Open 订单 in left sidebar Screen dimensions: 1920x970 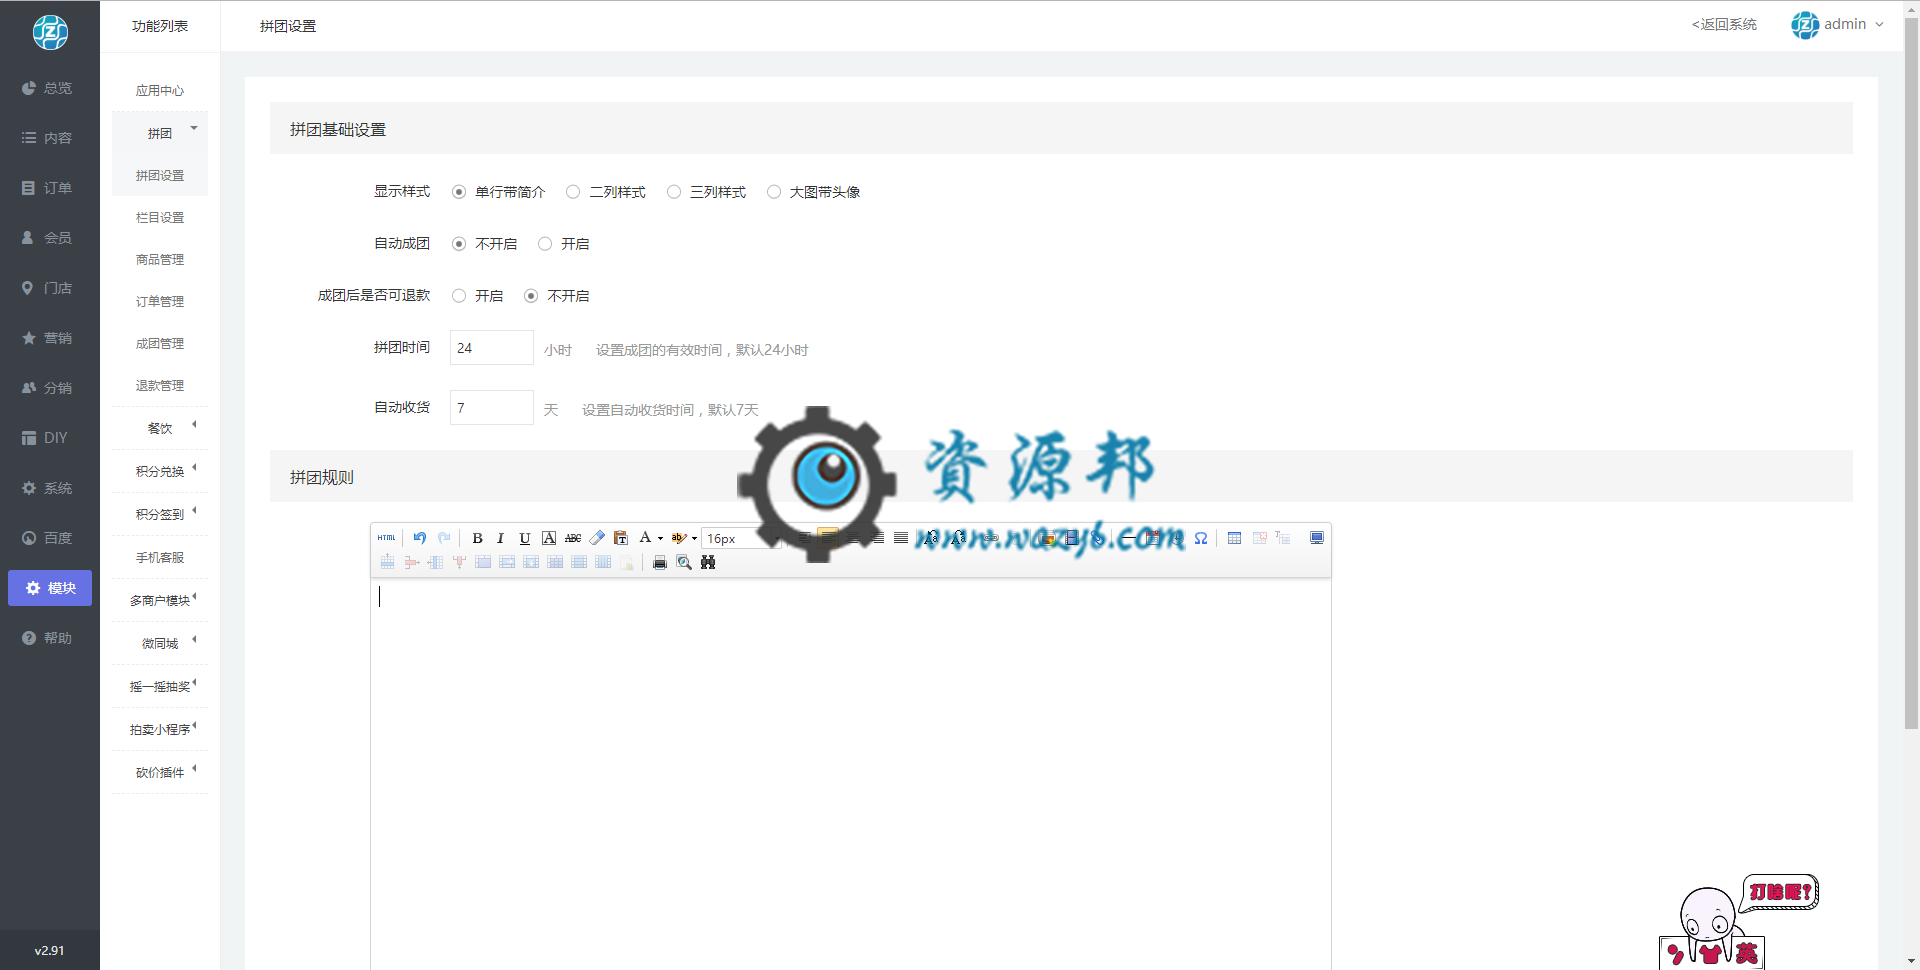[49, 188]
